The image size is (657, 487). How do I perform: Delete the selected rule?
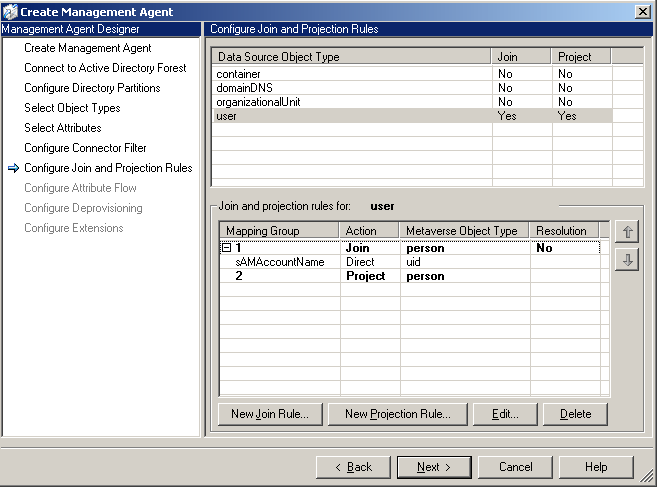point(575,414)
